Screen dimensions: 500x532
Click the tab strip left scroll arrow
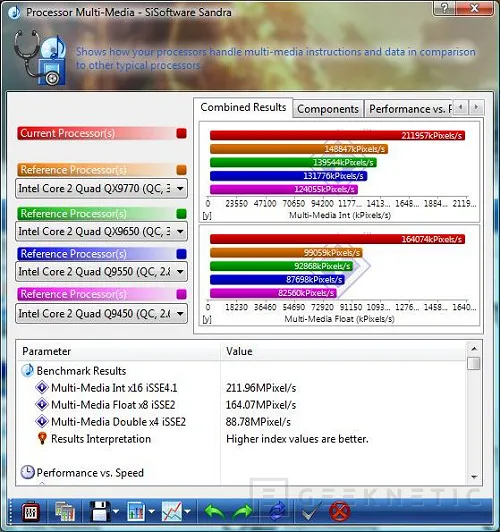[x=460, y=108]
